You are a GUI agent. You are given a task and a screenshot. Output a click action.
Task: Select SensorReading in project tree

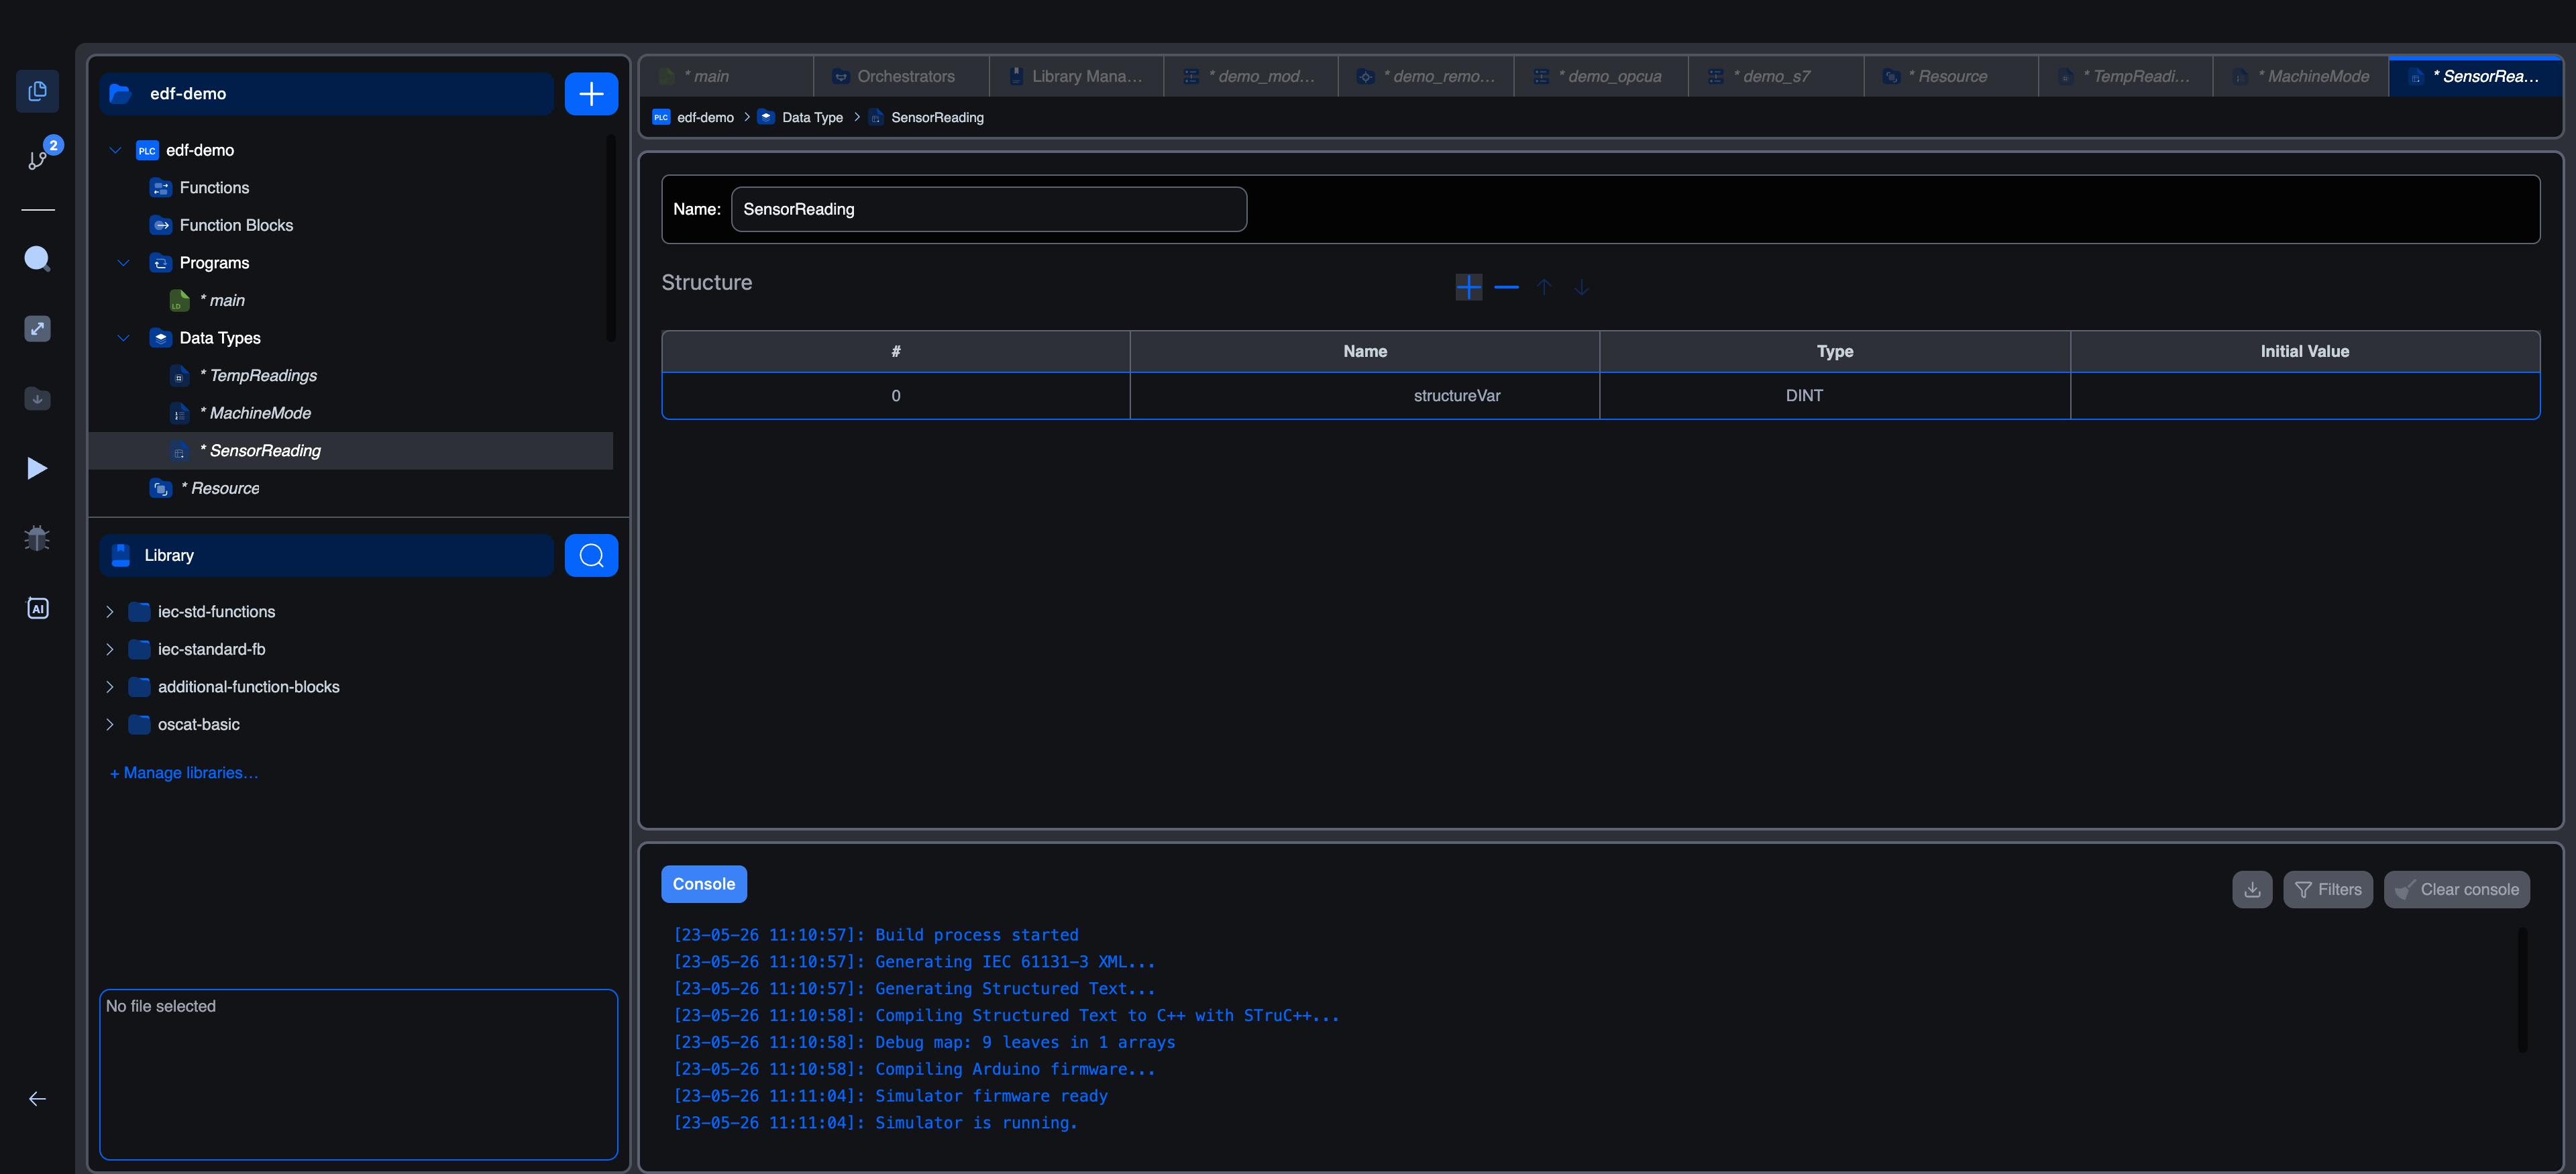pyautogui.click(x=350, y=450)
